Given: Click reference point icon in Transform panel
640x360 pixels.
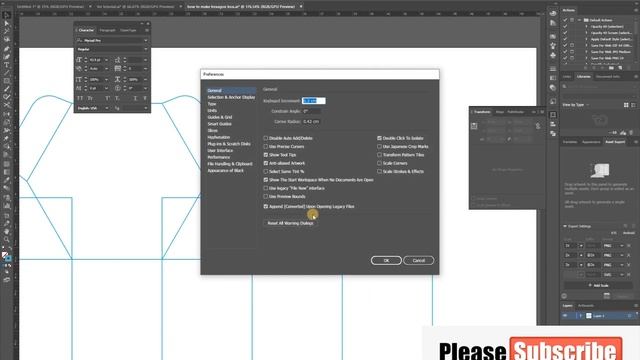Looking at the screenshot, I should [474, 126].
